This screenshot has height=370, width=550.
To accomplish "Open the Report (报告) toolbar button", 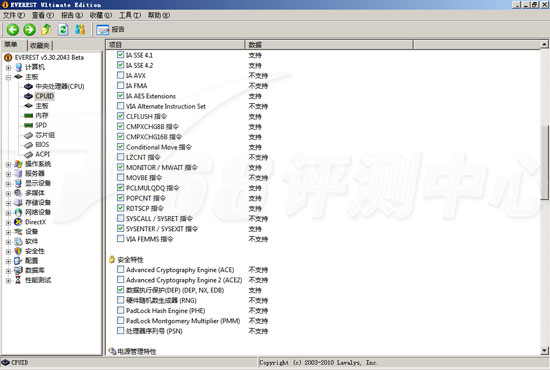I will (x=110, y=30).
